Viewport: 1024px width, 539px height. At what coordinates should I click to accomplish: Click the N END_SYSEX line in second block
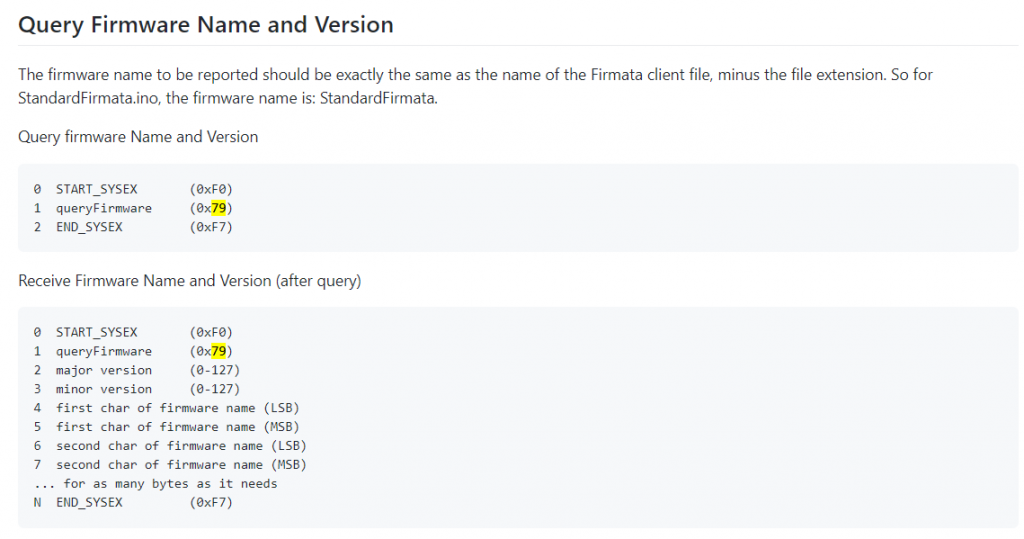[x=89, y=503]
